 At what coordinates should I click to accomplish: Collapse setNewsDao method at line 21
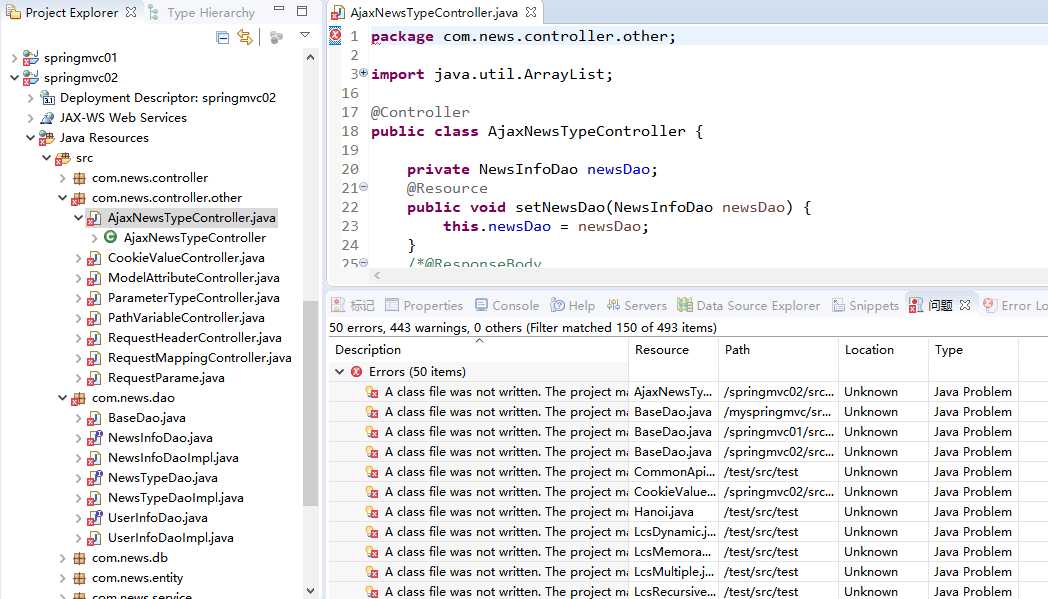coord(364,187)
